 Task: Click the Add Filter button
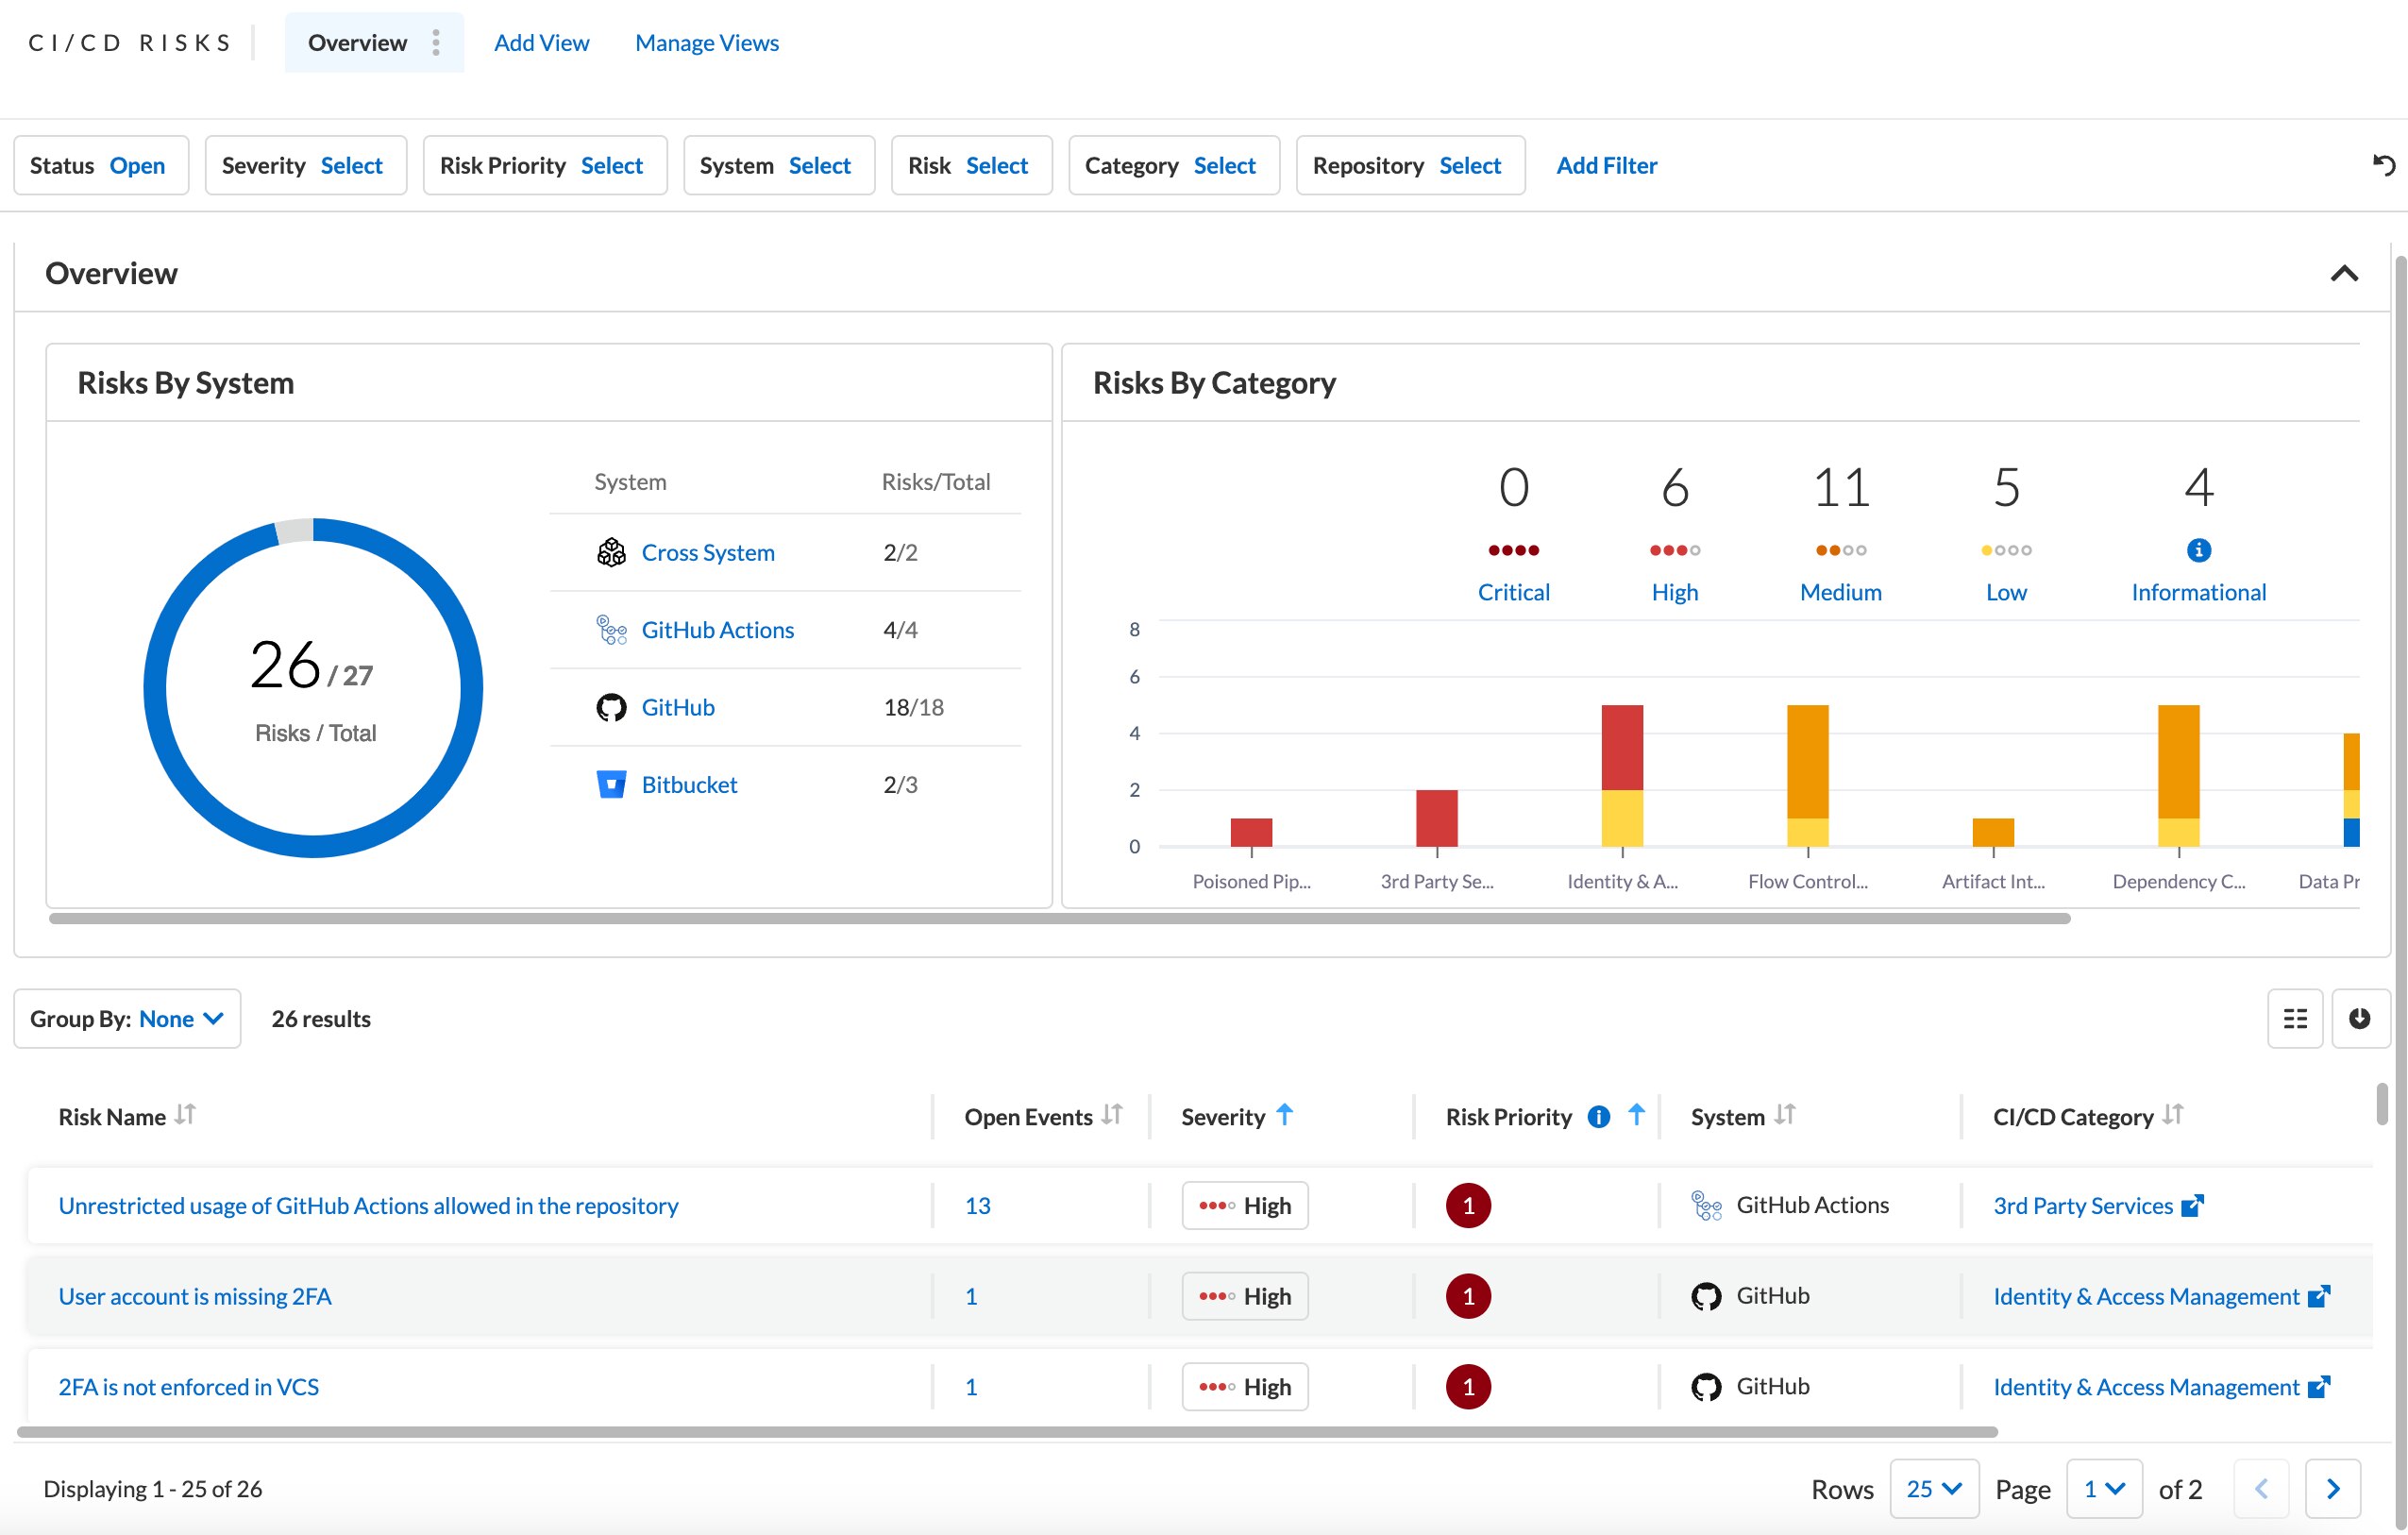click(1604, 165)
